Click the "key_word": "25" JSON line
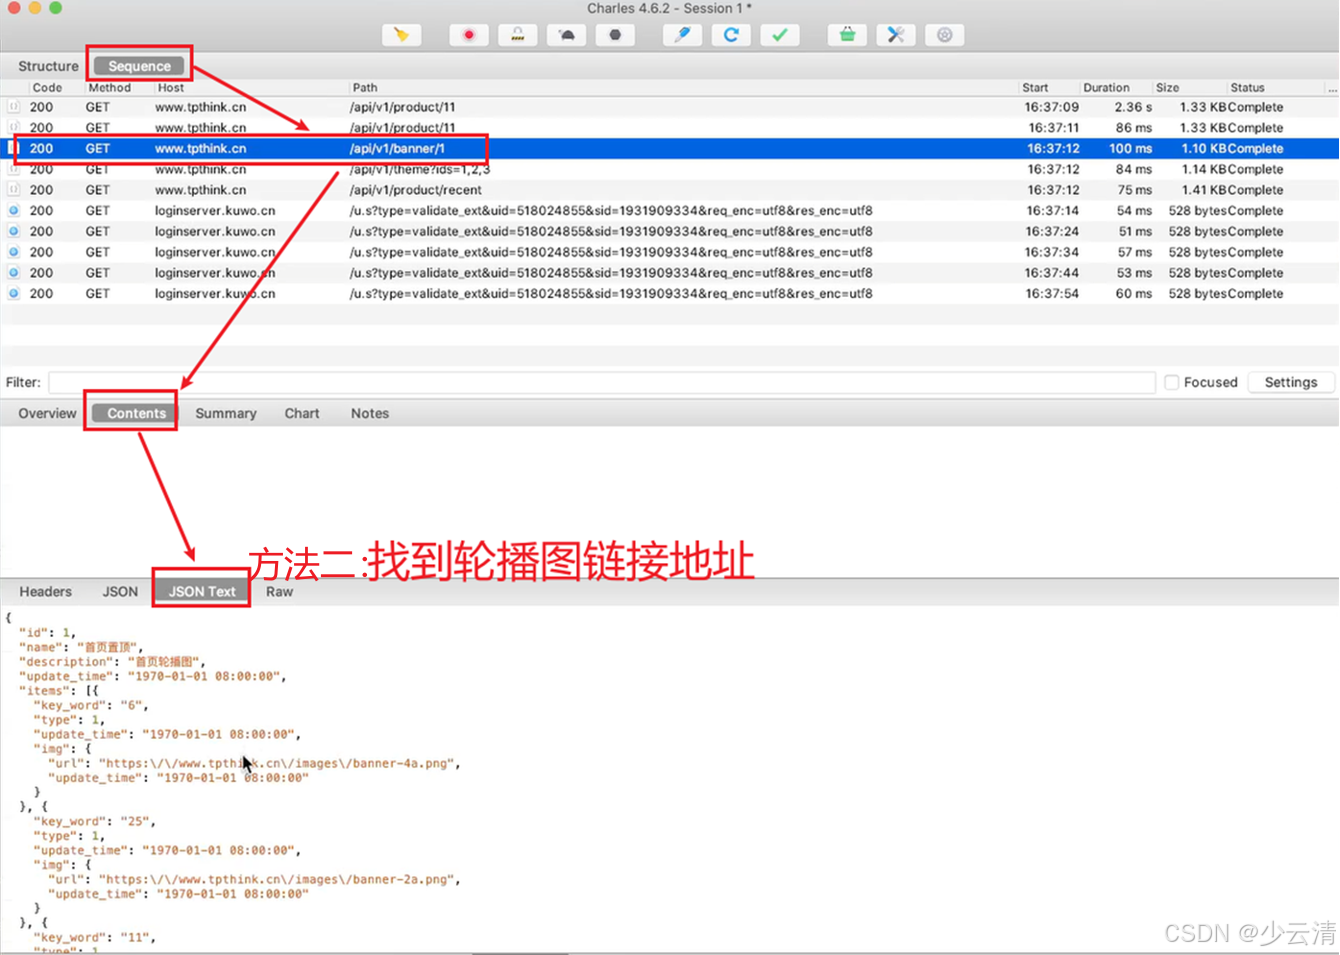This screenshot has height=955, width=1340. [x=94, y=822]
